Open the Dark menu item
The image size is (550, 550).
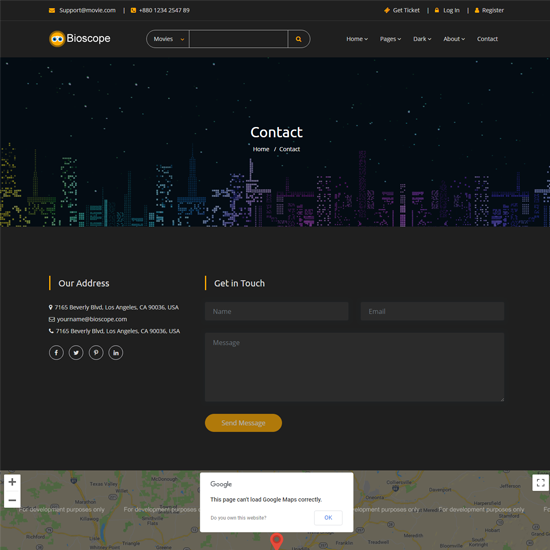pyautogui.click(x=422, y=39)
